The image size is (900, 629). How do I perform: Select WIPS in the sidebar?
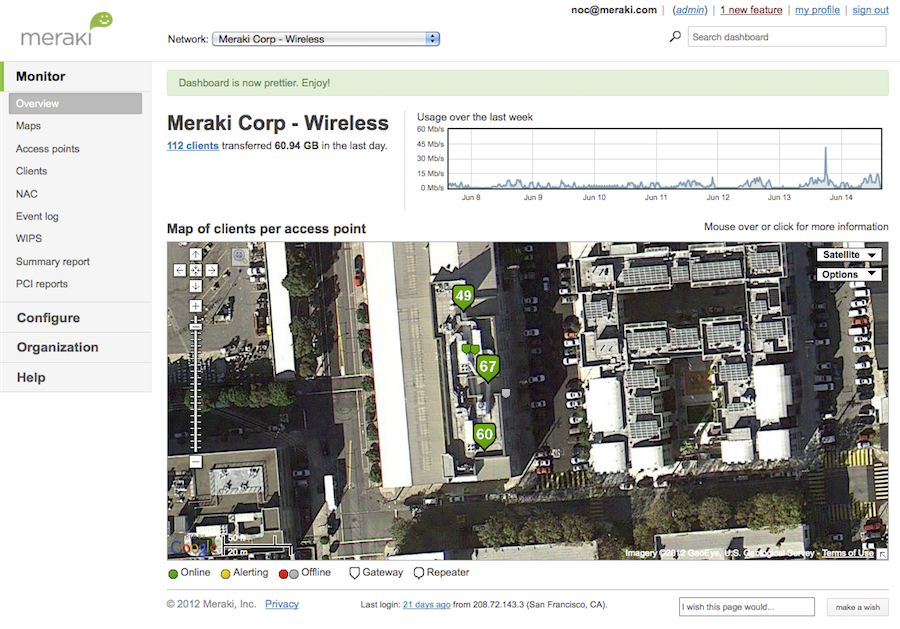click(x=29, y=239)
